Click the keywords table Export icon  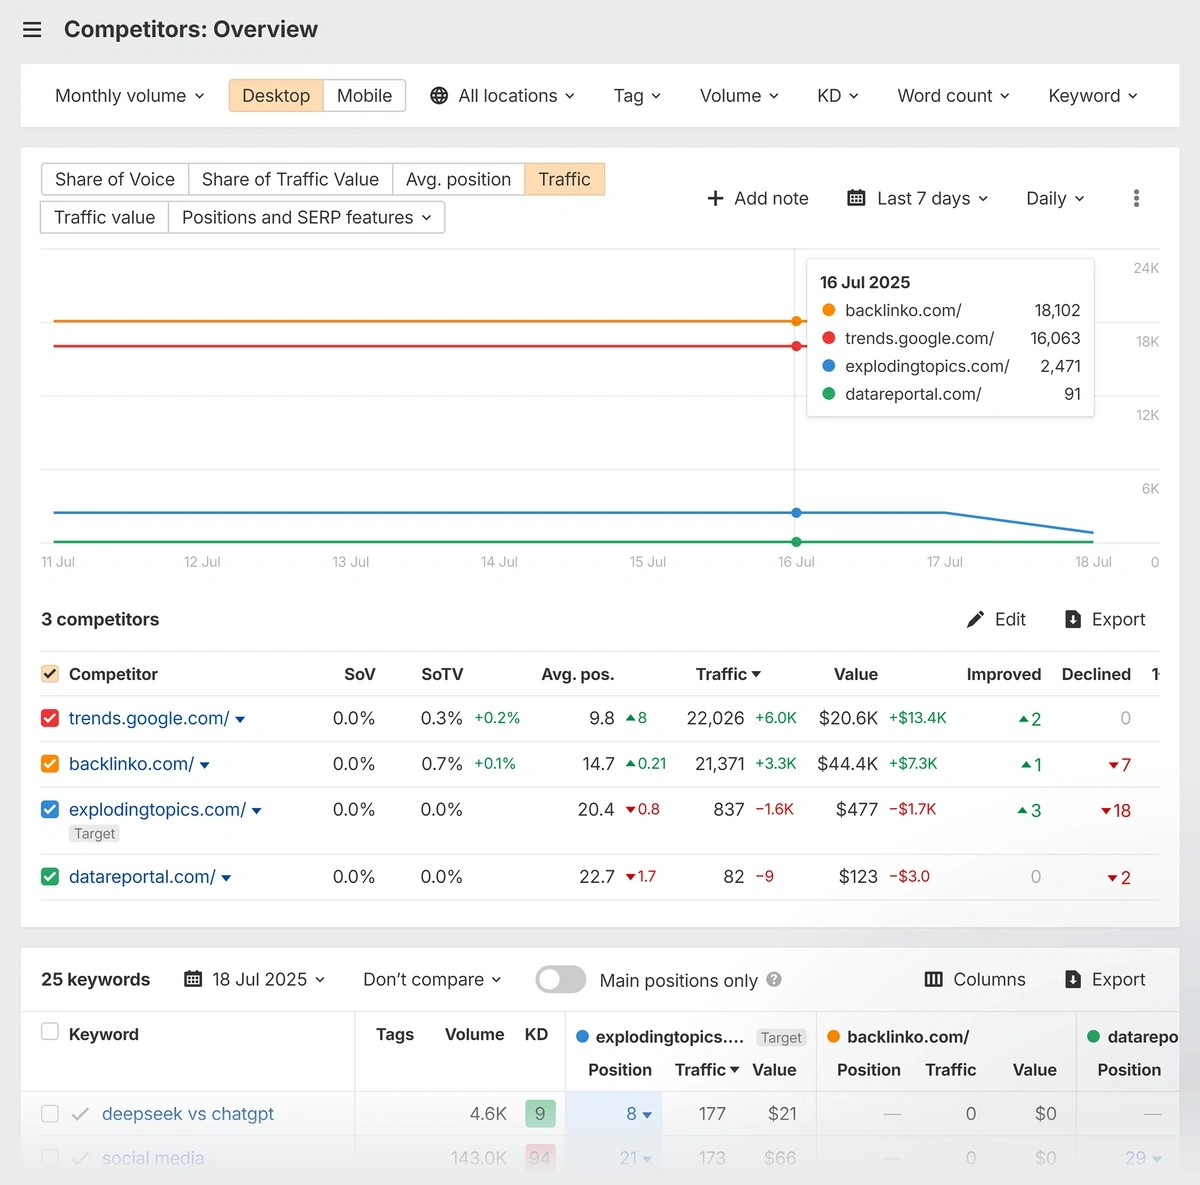1073,979
